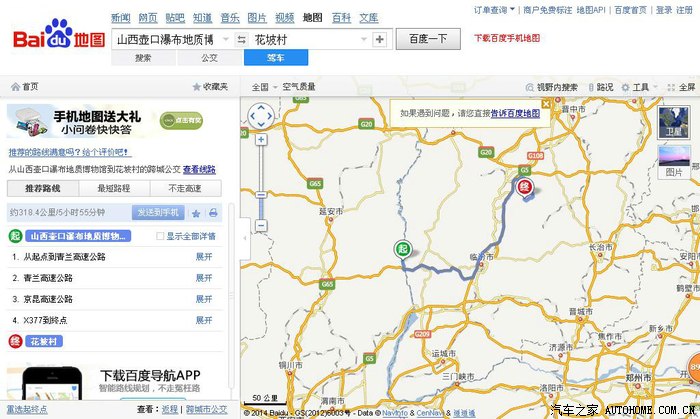
Task: Open the 全国 region dropdown
Action: click(263, 87)
